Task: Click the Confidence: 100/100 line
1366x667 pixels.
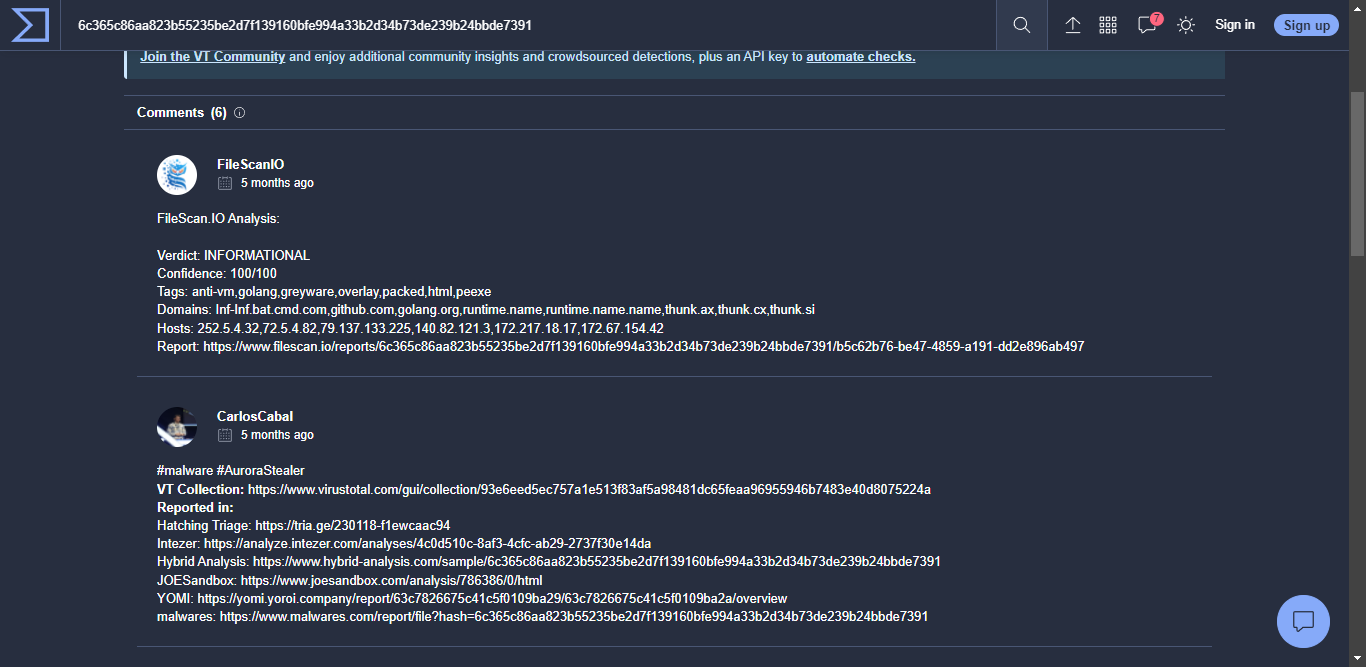Action: [x=217, y=274]
